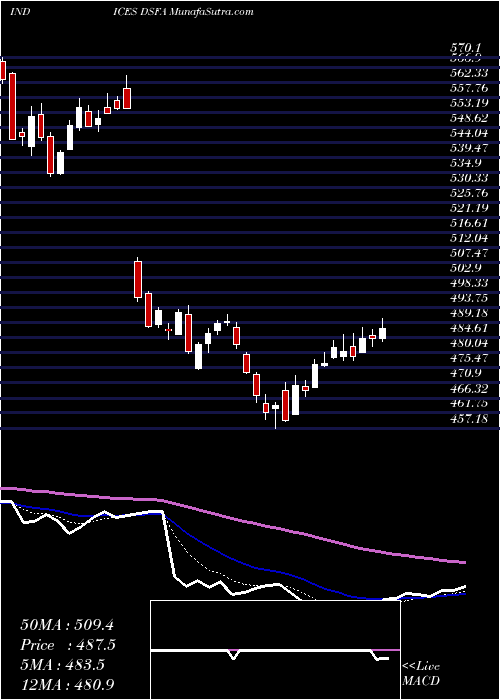This screenshot has height=700, width=500.
Task: Click the 480.04 price level label
Action: [469, 345]
